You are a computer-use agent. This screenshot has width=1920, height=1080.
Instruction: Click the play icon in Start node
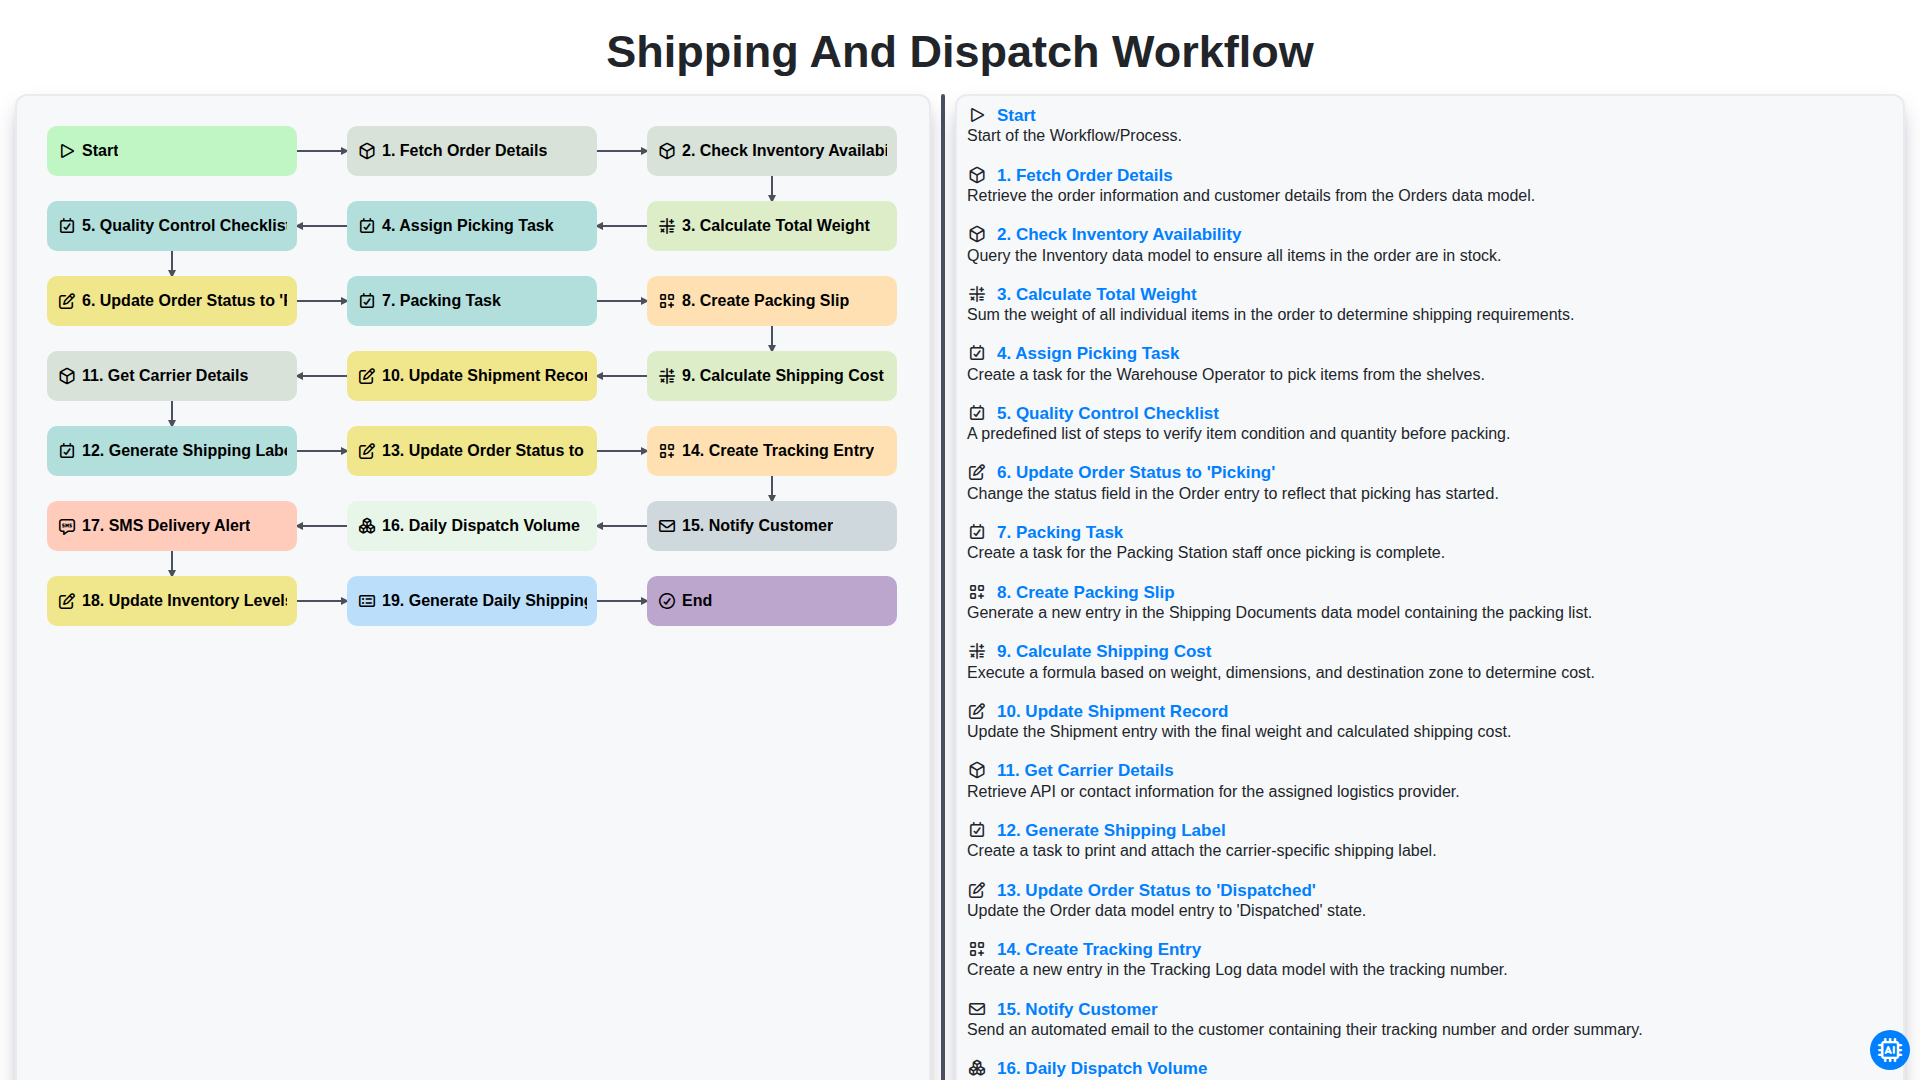tap(67, 151)
